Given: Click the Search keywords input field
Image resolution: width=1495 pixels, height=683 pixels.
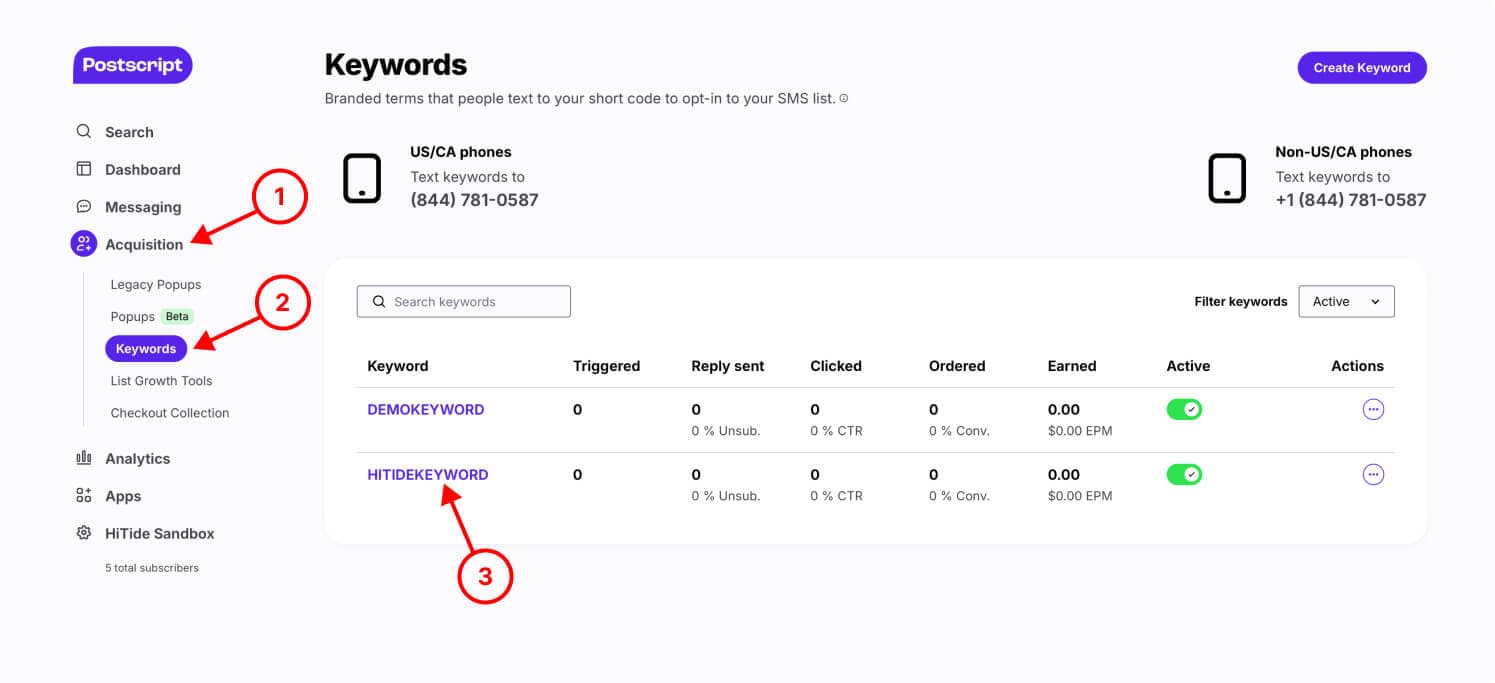Looking at the screenshot, I should point(464,302).
